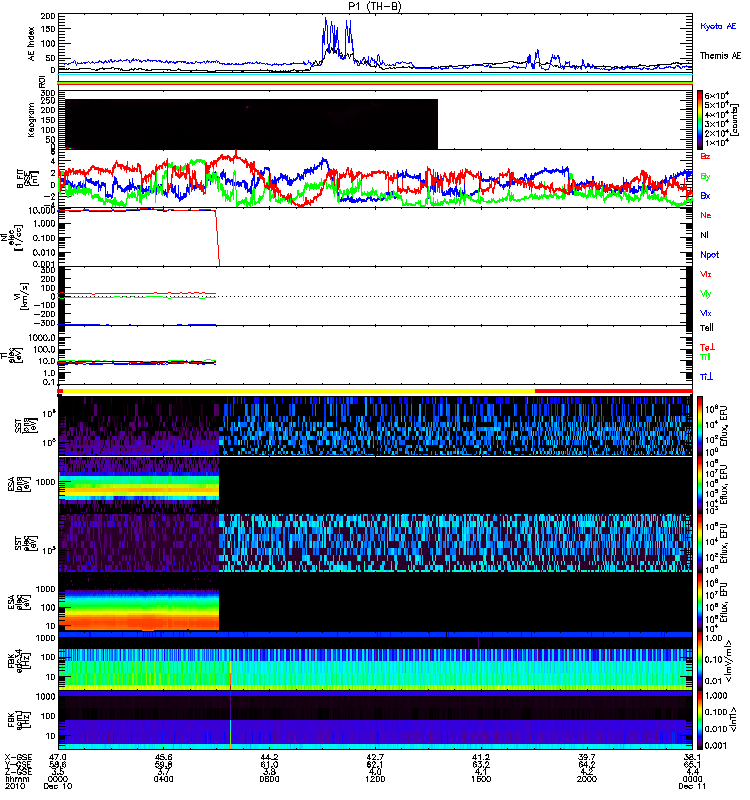Click the year label 2010
The height and width of the screenshot is (800, 750).
[x=15, y=786]
